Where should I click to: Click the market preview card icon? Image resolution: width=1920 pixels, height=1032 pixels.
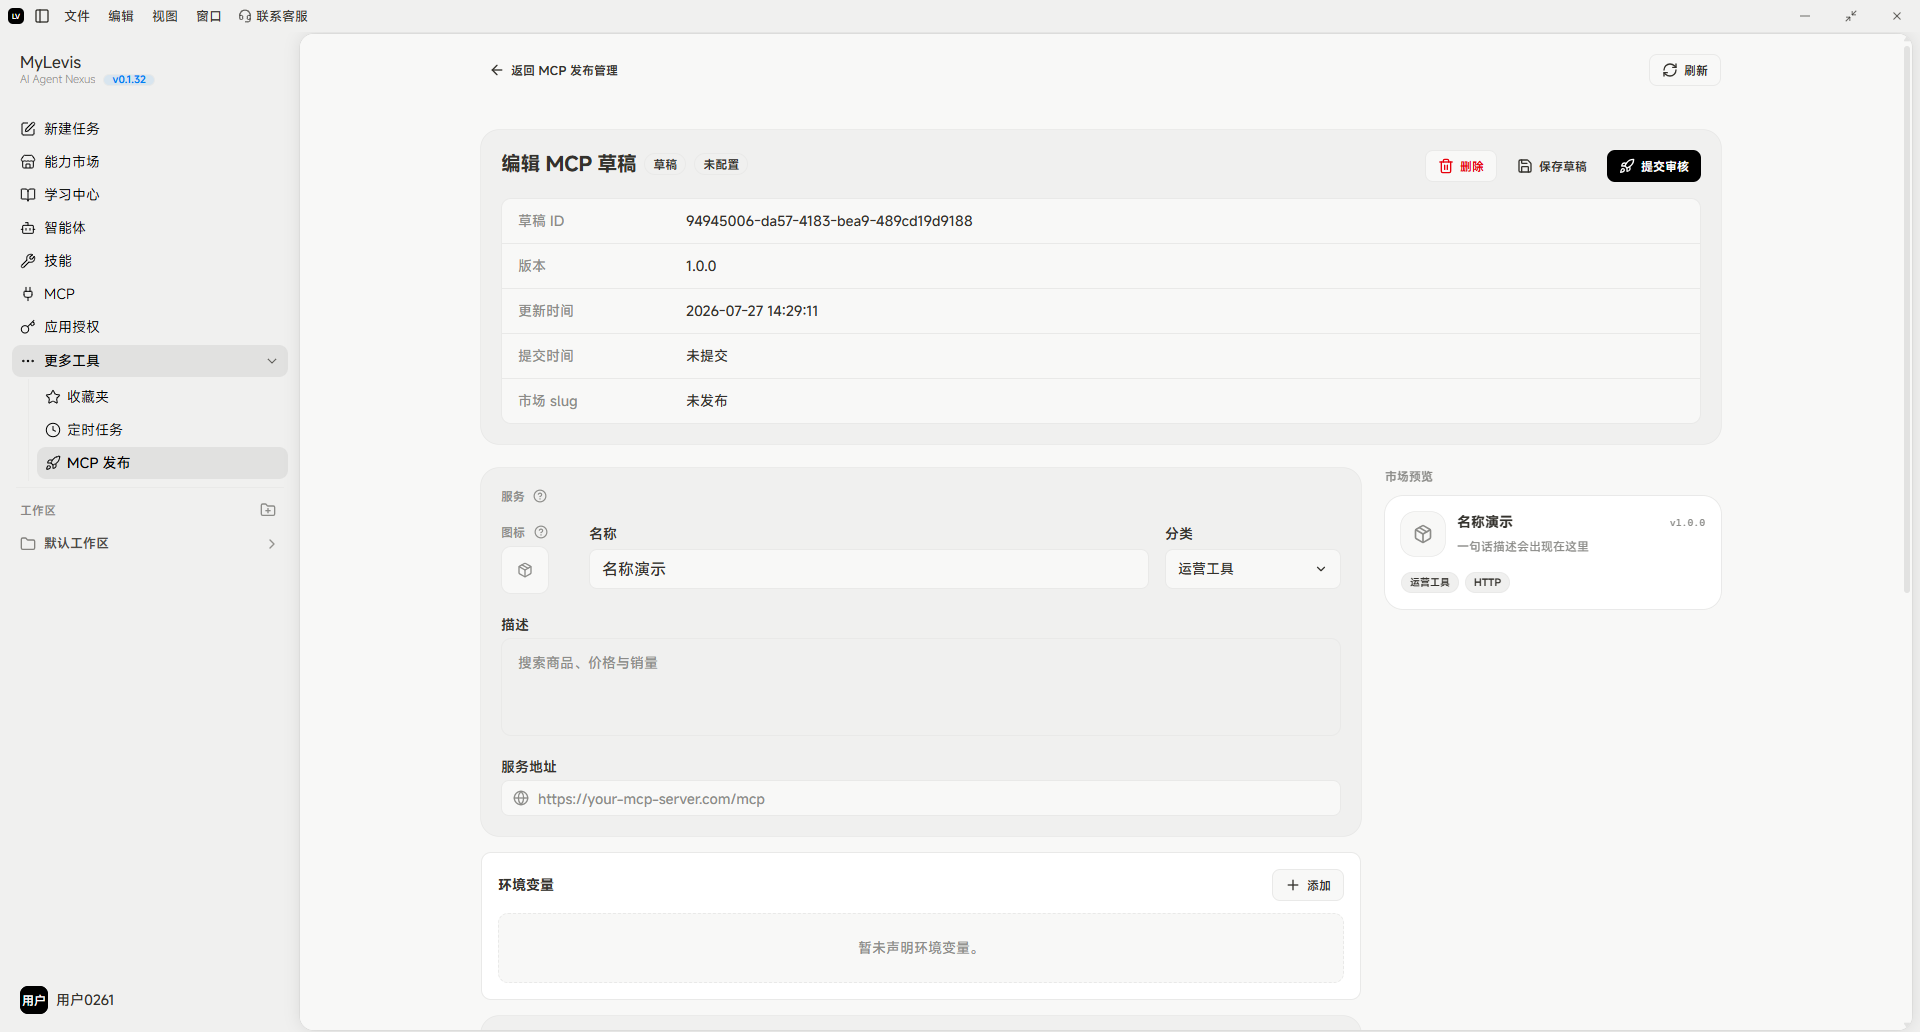(1423, 534)
